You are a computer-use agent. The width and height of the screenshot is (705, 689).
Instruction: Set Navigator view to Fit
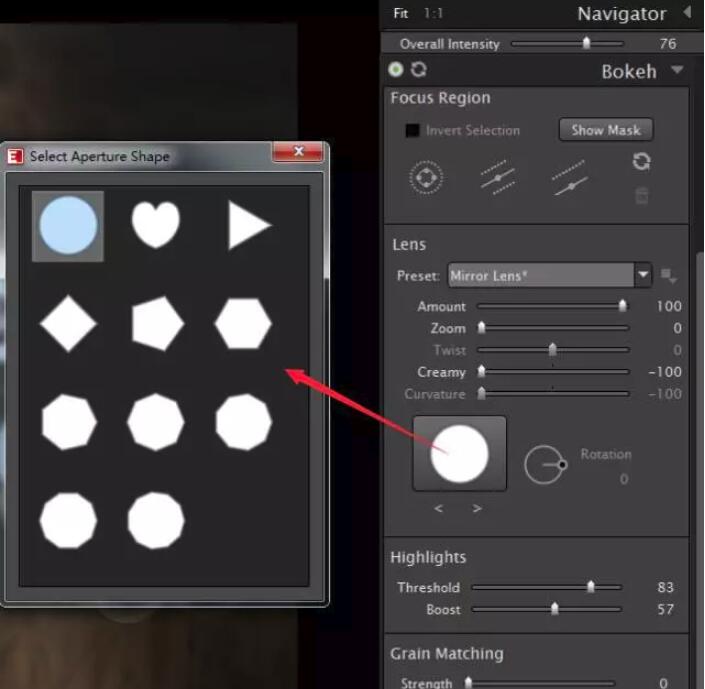401,13
